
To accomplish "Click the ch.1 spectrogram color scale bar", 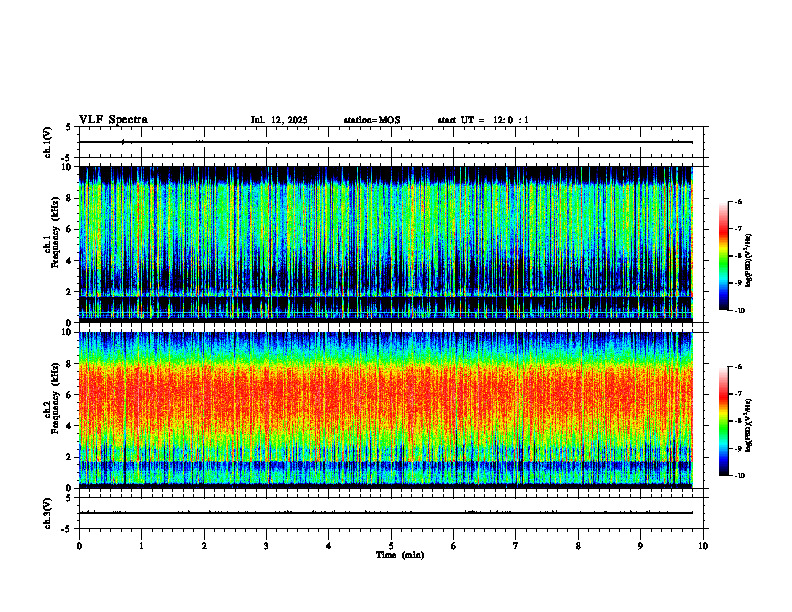I will tap(723, 256).
